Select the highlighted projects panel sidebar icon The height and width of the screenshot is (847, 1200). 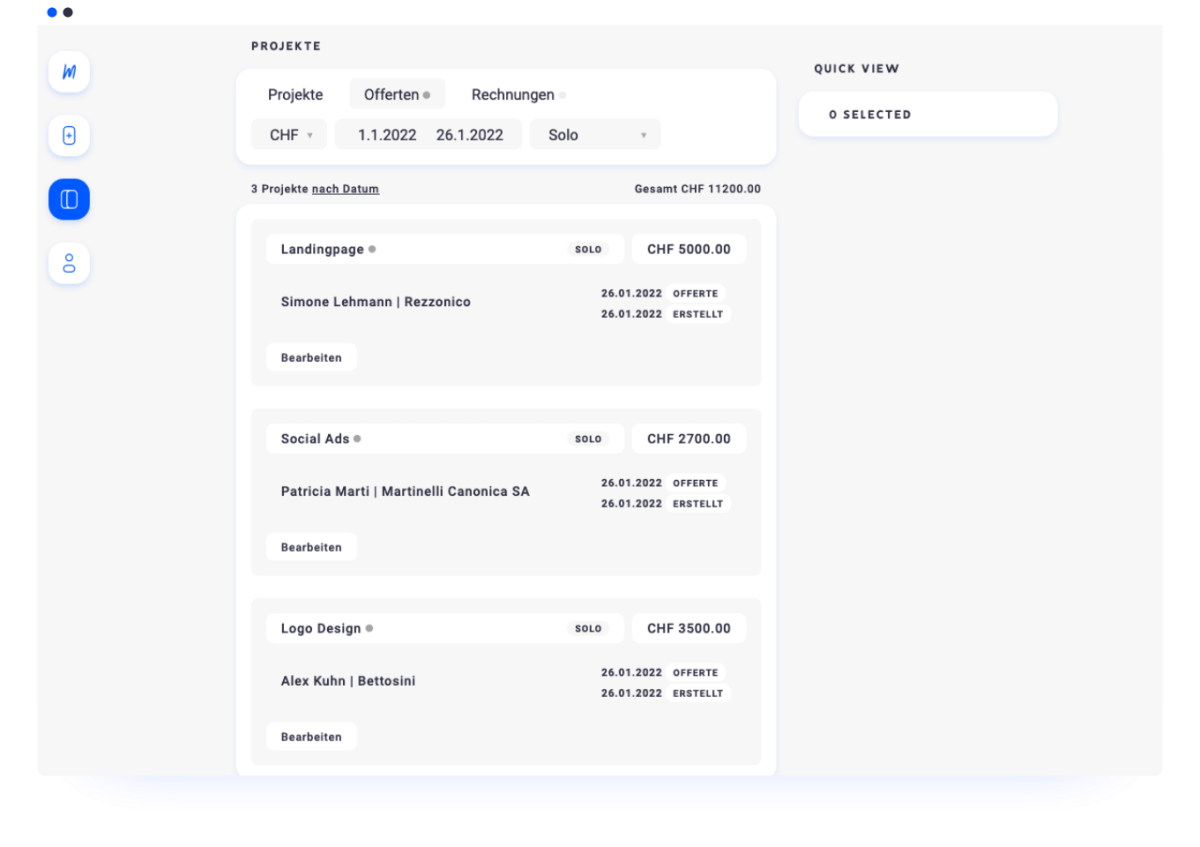(69, 200)
